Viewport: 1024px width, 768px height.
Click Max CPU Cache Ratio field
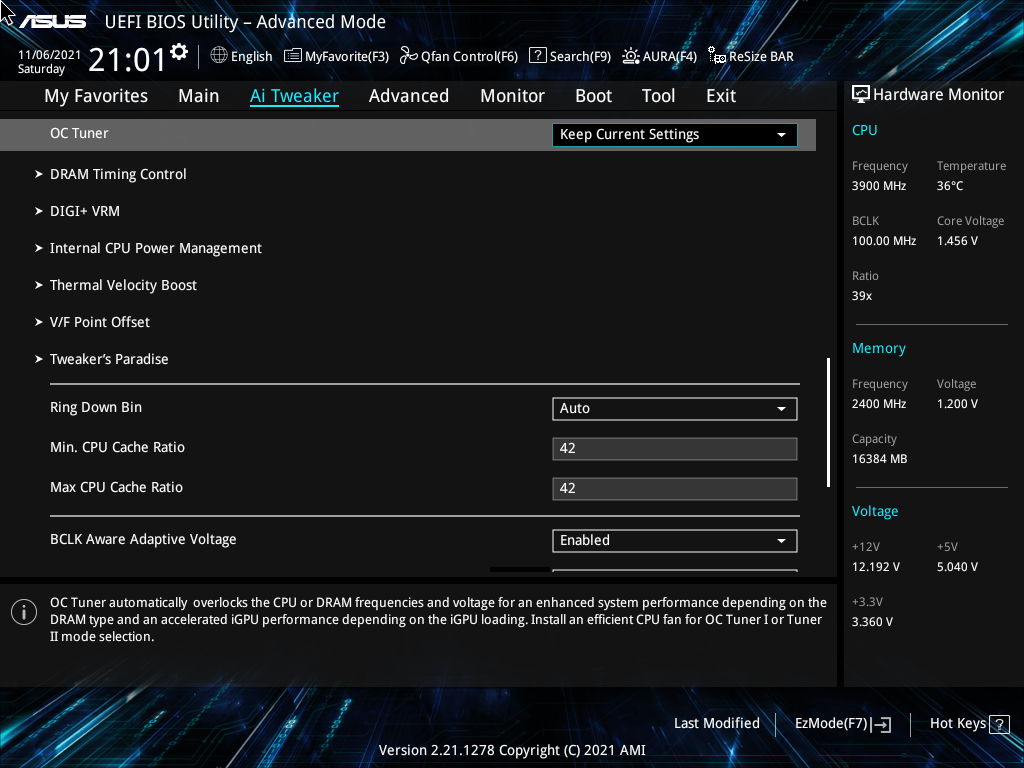675,488
